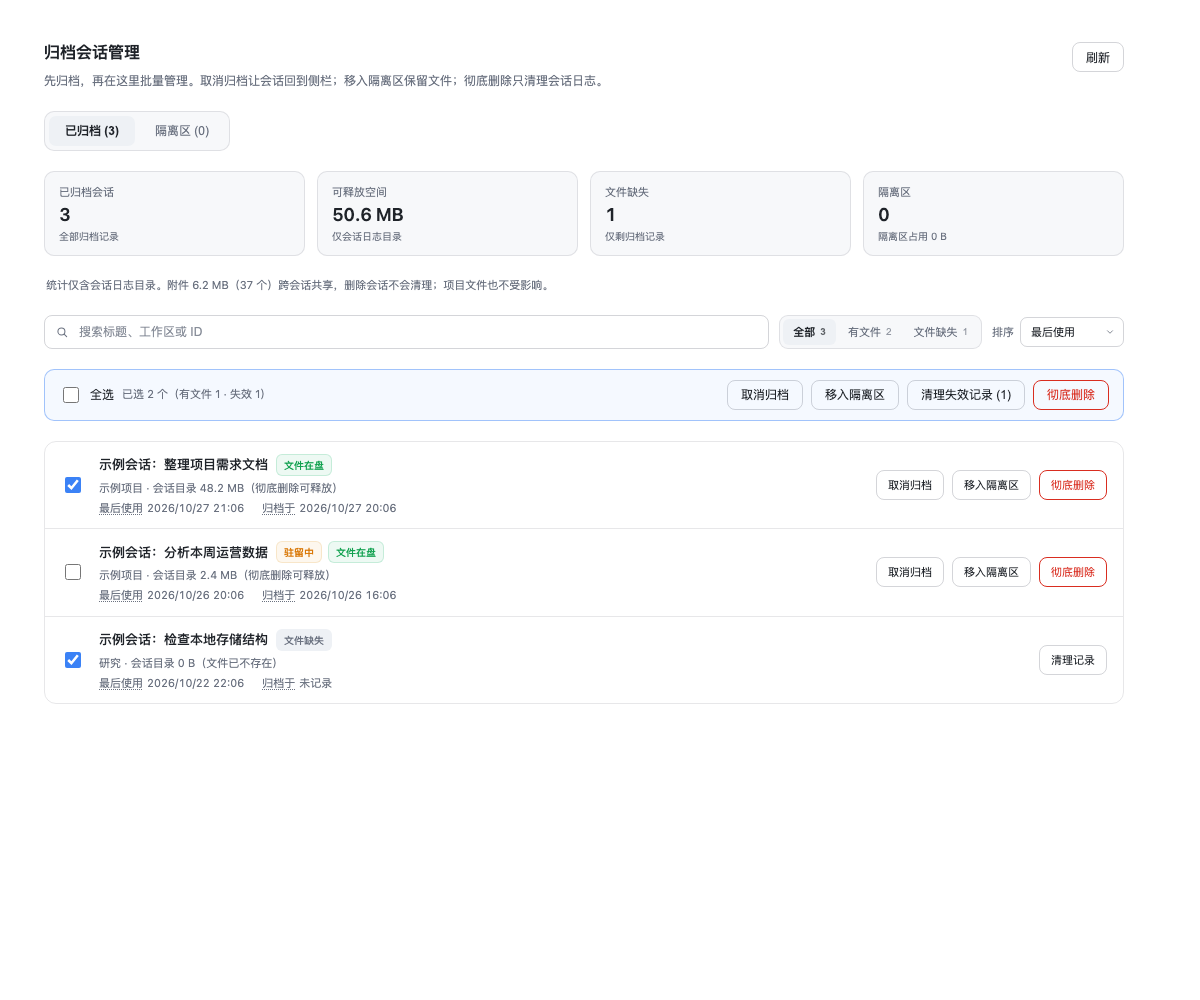Viewport: 1200px width, 1000px height.
Task: Click the 刷新 button
Action: [x=1097, y=57]
